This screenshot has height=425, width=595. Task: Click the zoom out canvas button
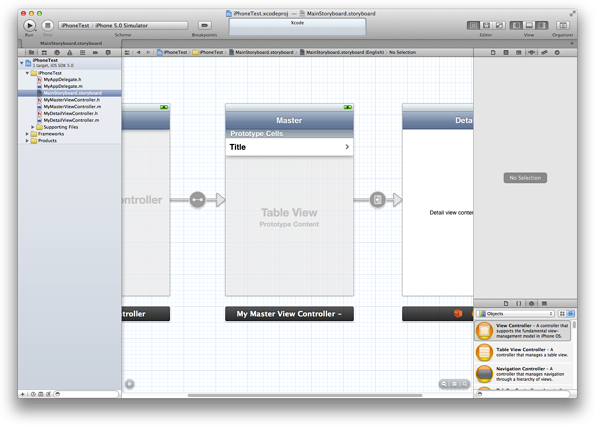444,384
